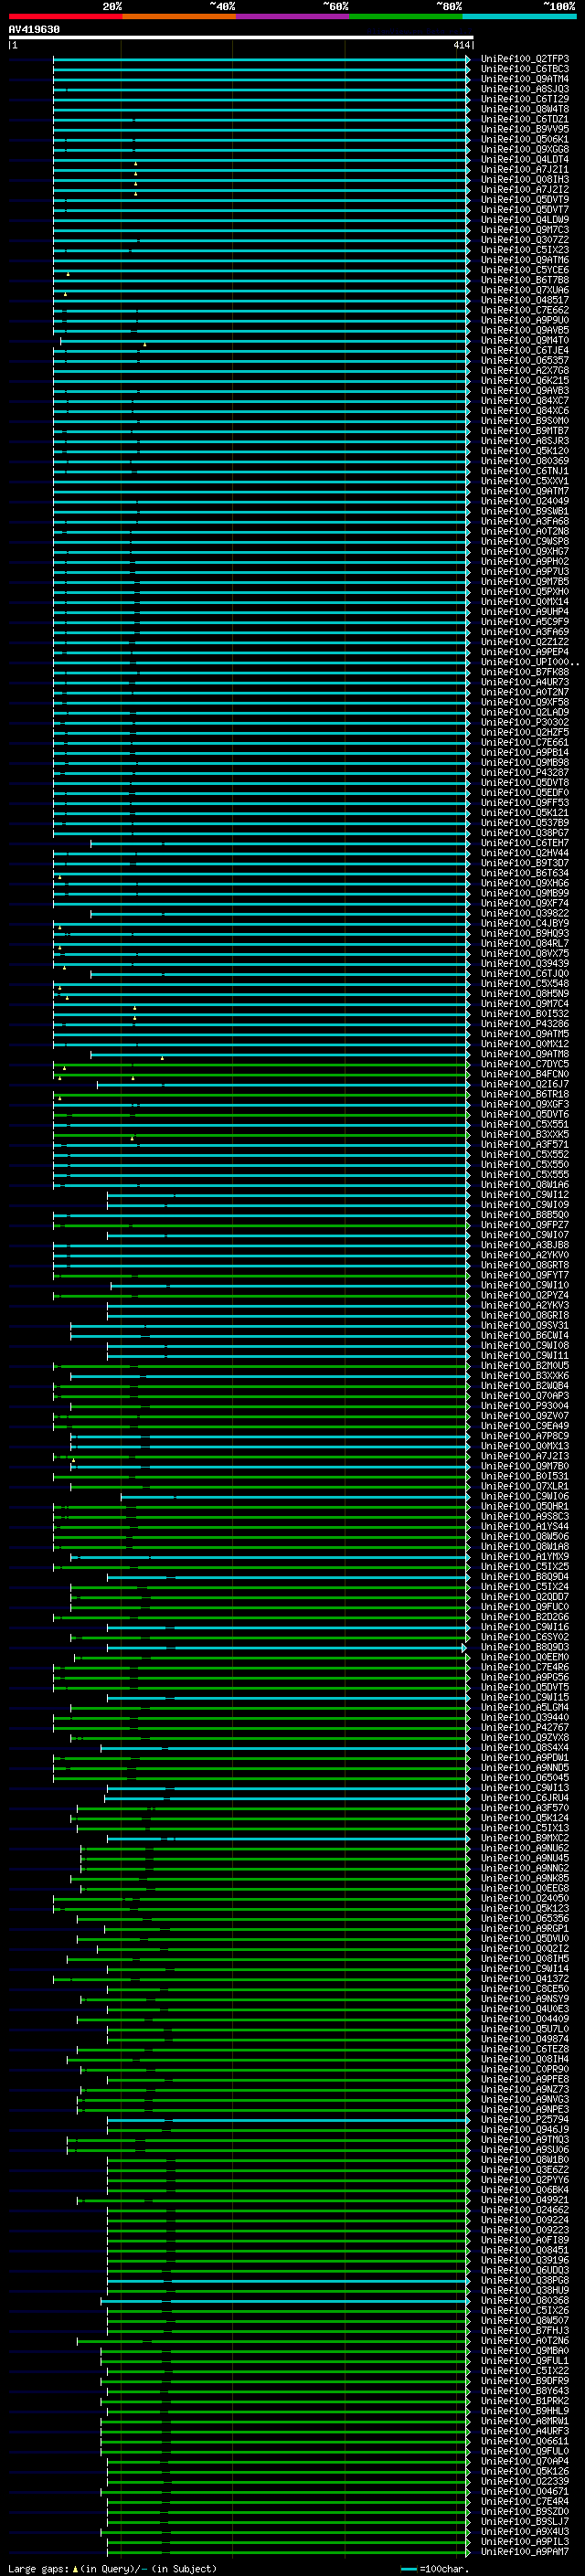Click the green ~80% identity legend segment
The width and height of the screenshot is (585, 2576).
406,16
